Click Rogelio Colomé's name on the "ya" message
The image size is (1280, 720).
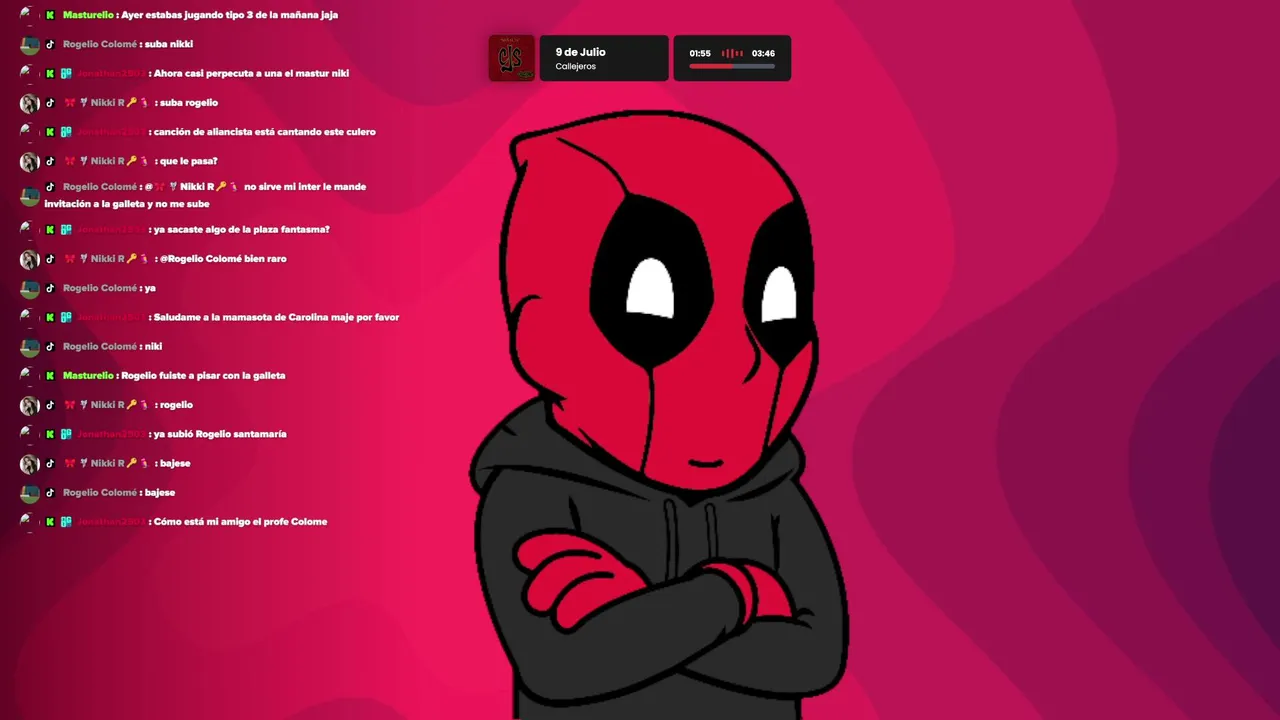(x=100, y=287)
